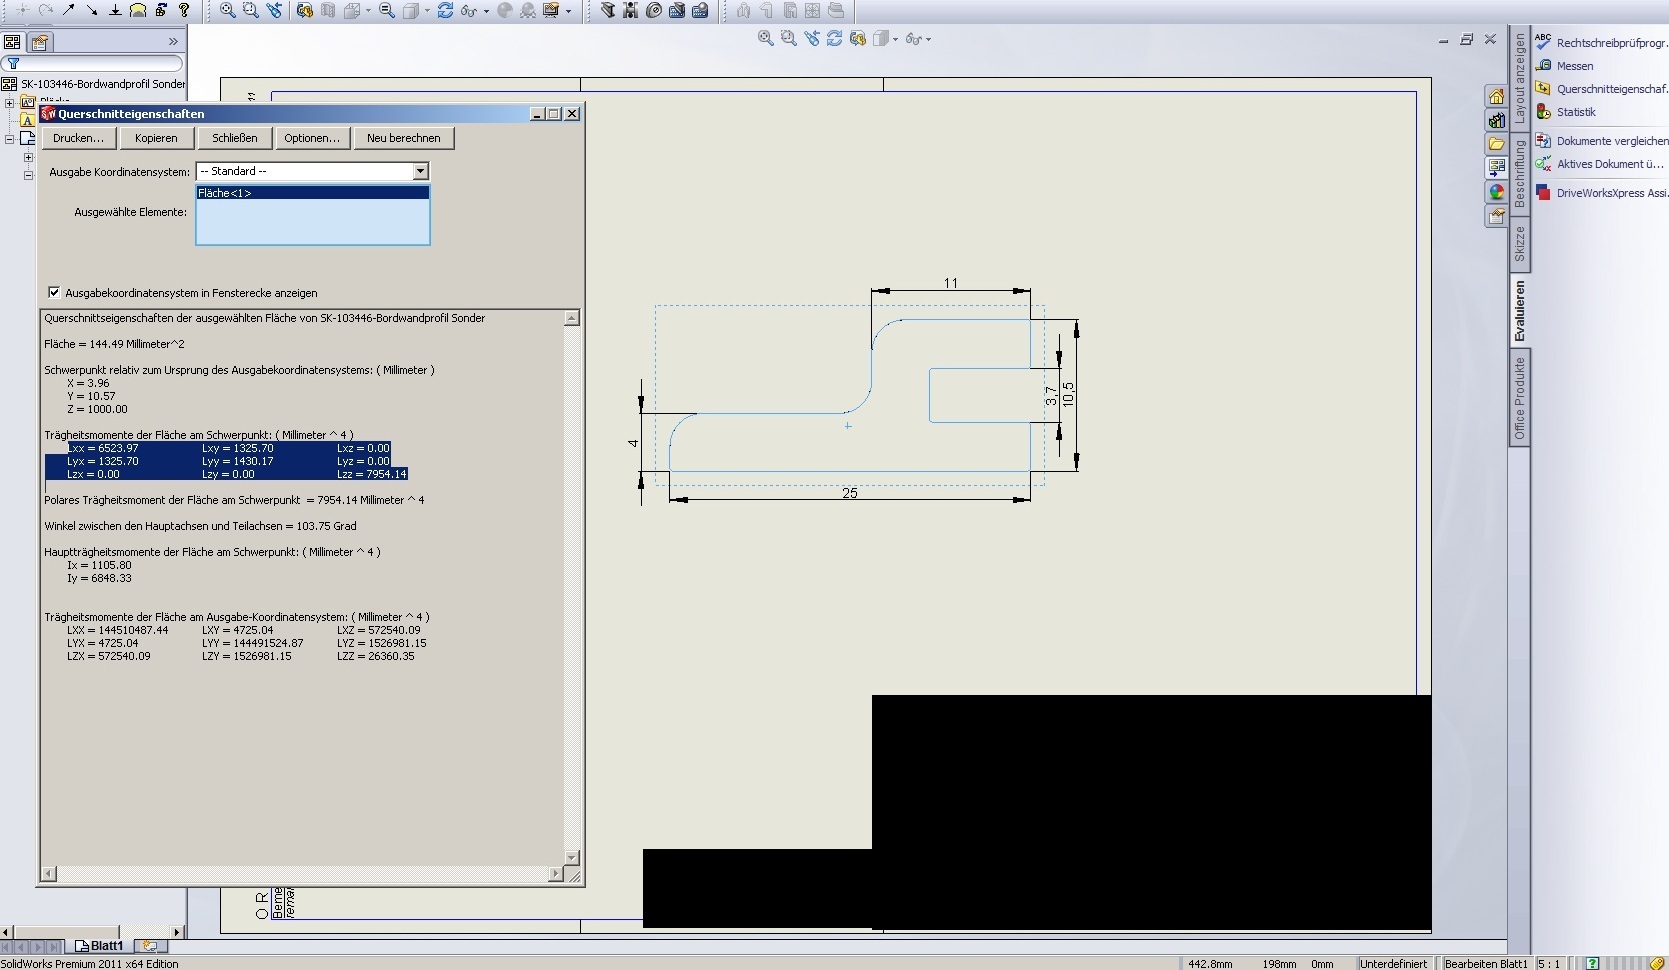Click the Hide/Show Items glasses icon
Viewport: 1669px width, 970px height.
tap(468, 10)
